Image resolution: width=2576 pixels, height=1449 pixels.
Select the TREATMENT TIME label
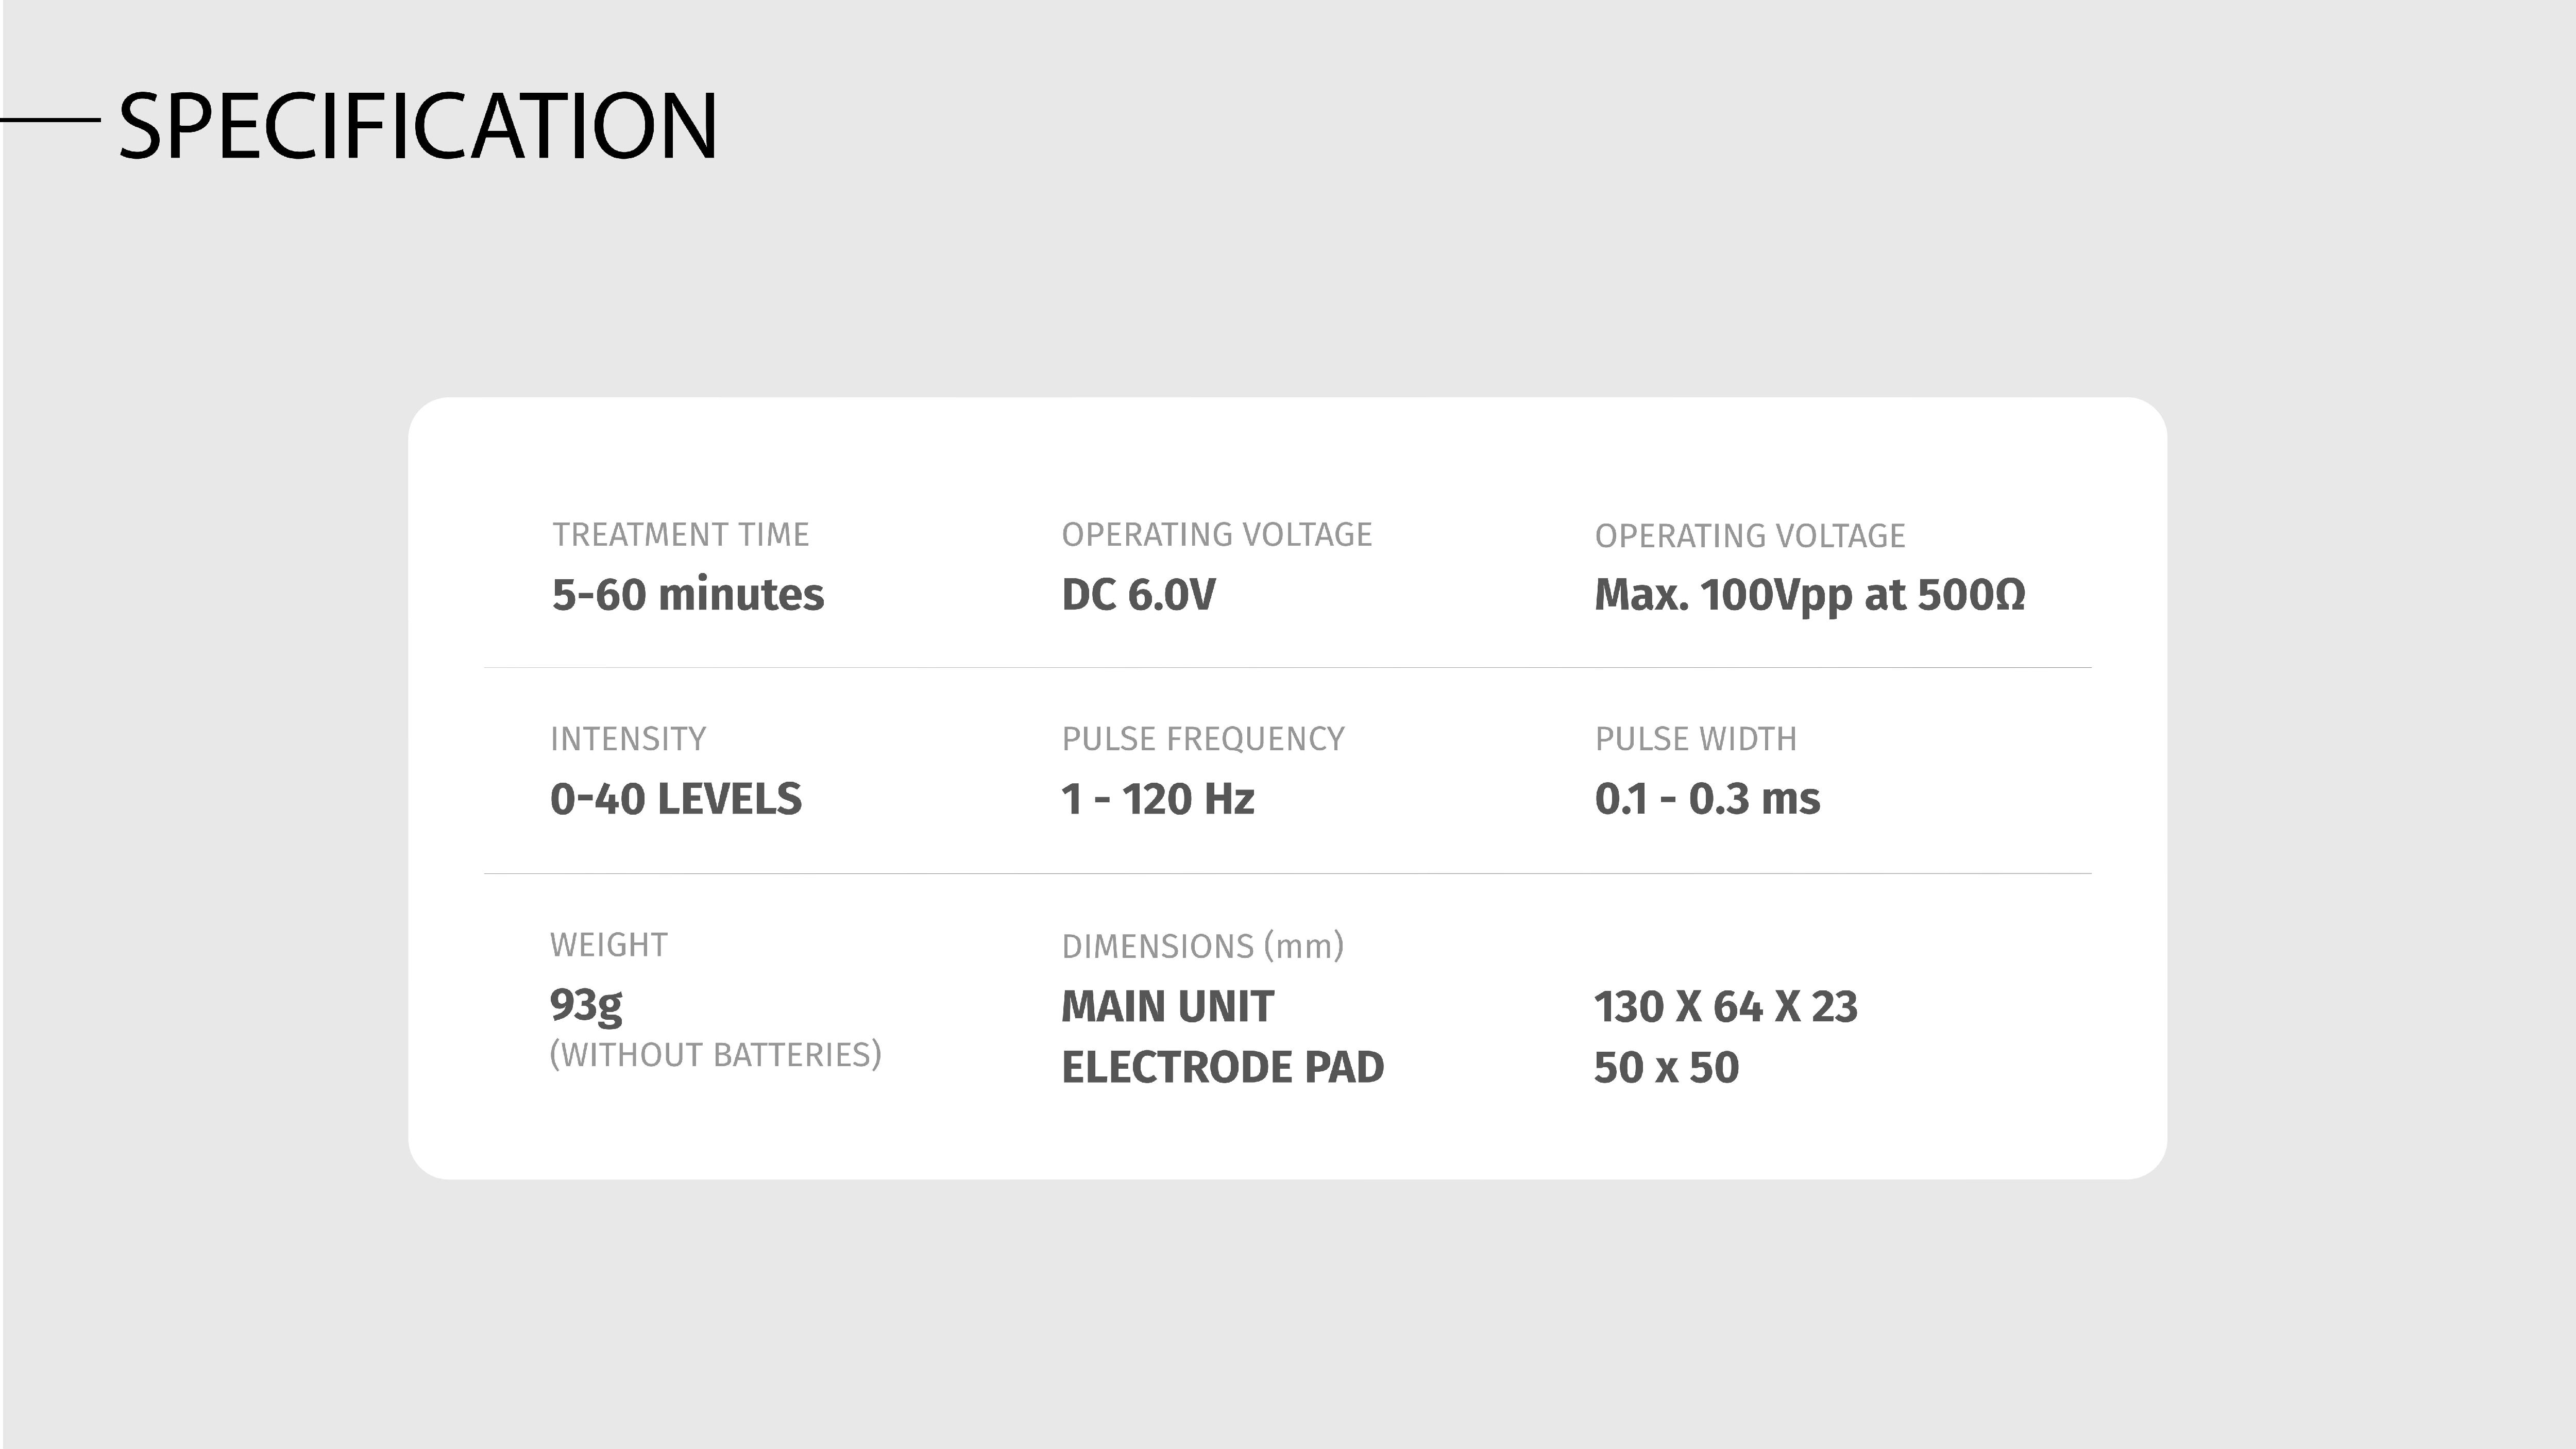click(681, 535)
